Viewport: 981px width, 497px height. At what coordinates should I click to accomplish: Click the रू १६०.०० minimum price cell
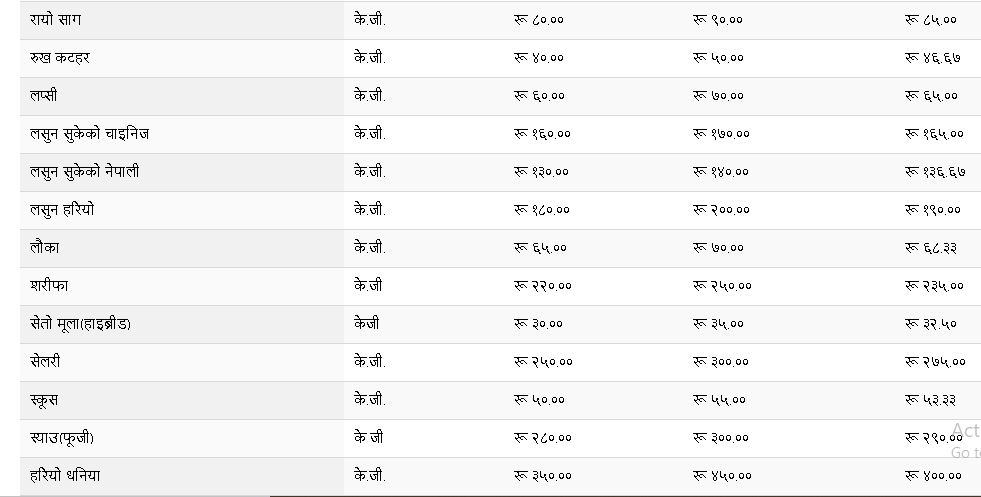tap(542, 134)
